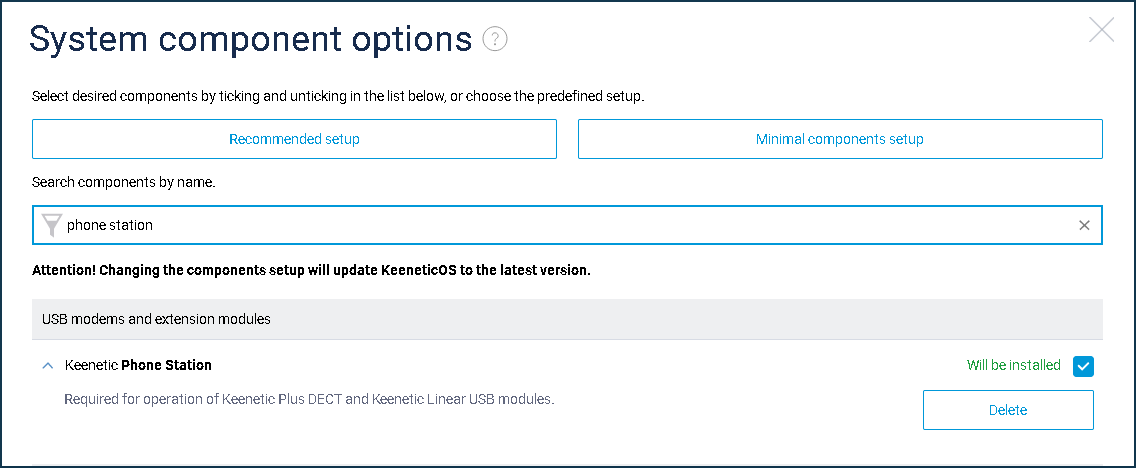Click the help question mark icon
The width and height of the screenshot is (1136, 468).
pos(495,39)
